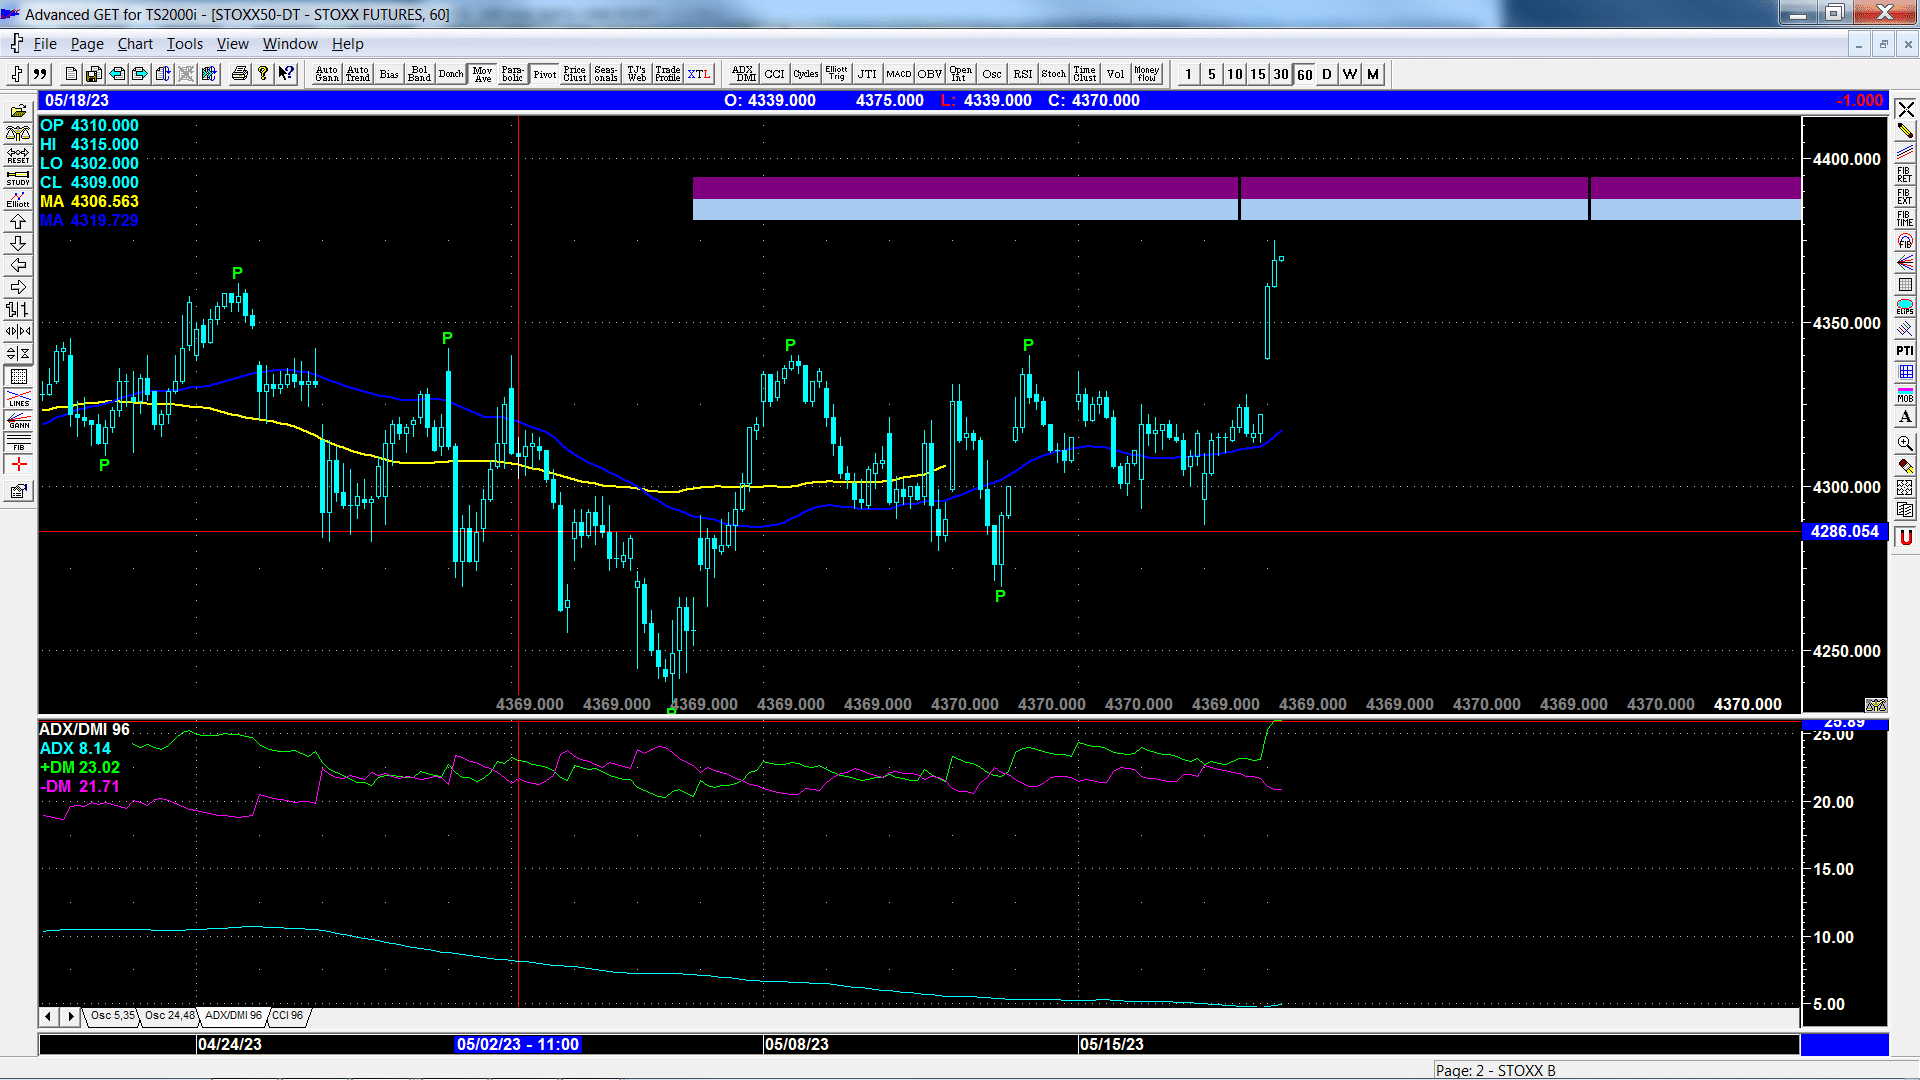Toggle the Pivot study off
The image size is (1920, 1080).
point(544,74)
